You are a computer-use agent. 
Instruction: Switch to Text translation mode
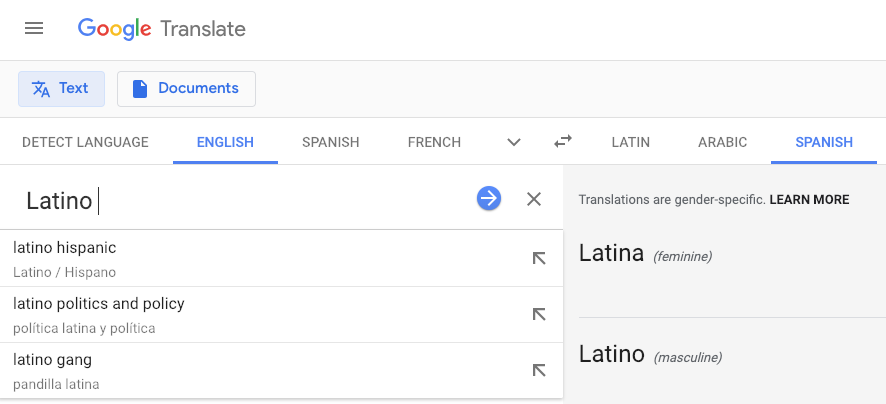[61, 88]
